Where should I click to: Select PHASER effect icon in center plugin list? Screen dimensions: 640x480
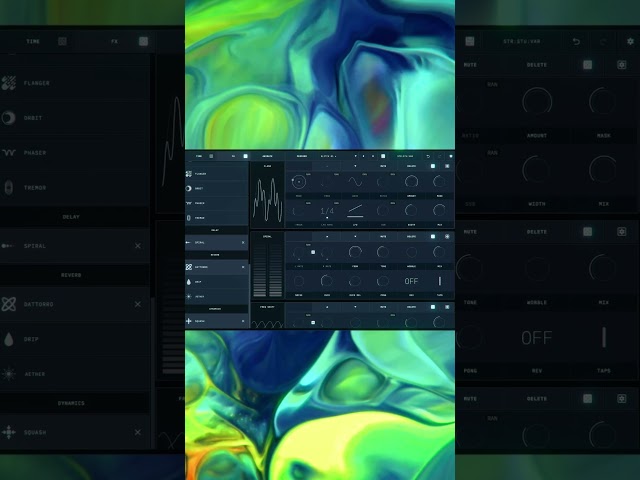pos(189,203)
